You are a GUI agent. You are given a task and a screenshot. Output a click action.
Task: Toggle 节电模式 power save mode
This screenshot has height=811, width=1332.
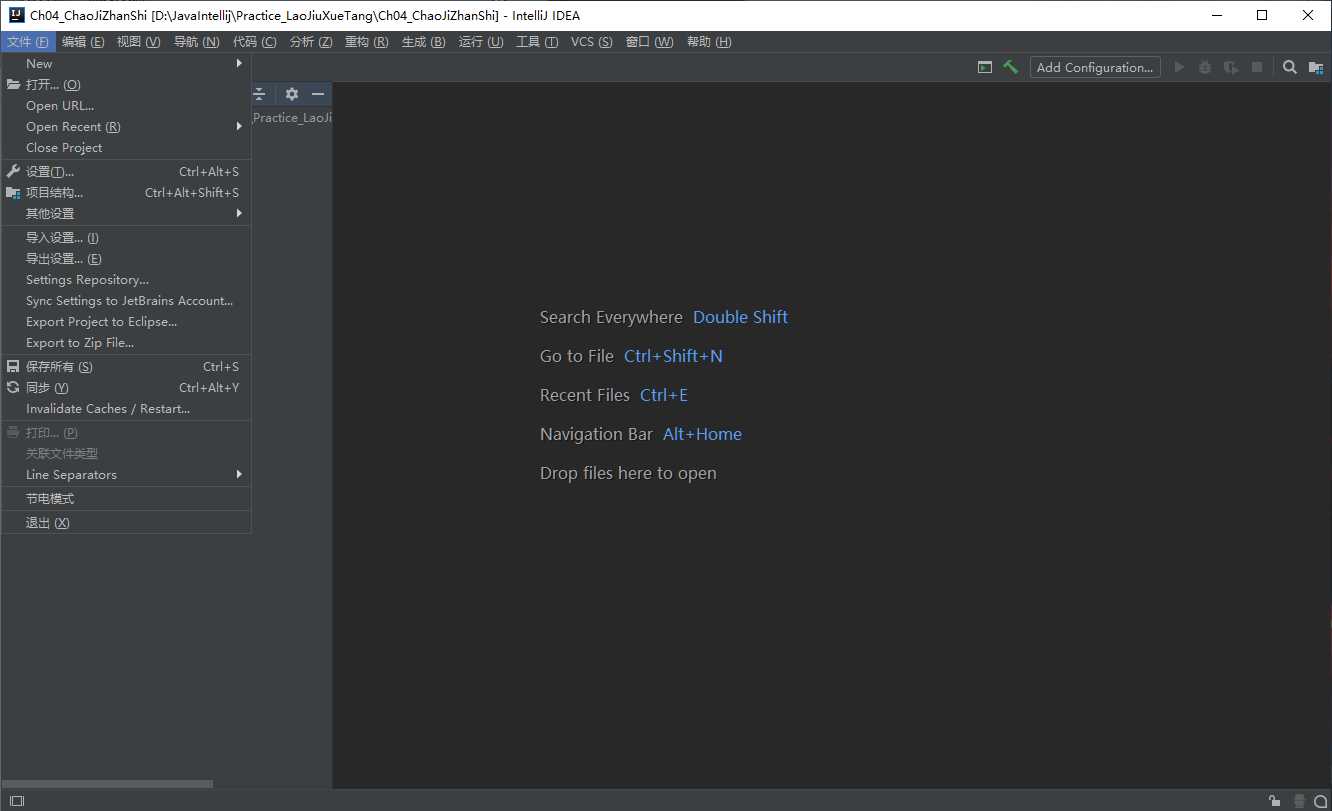(x=126, y=498)
